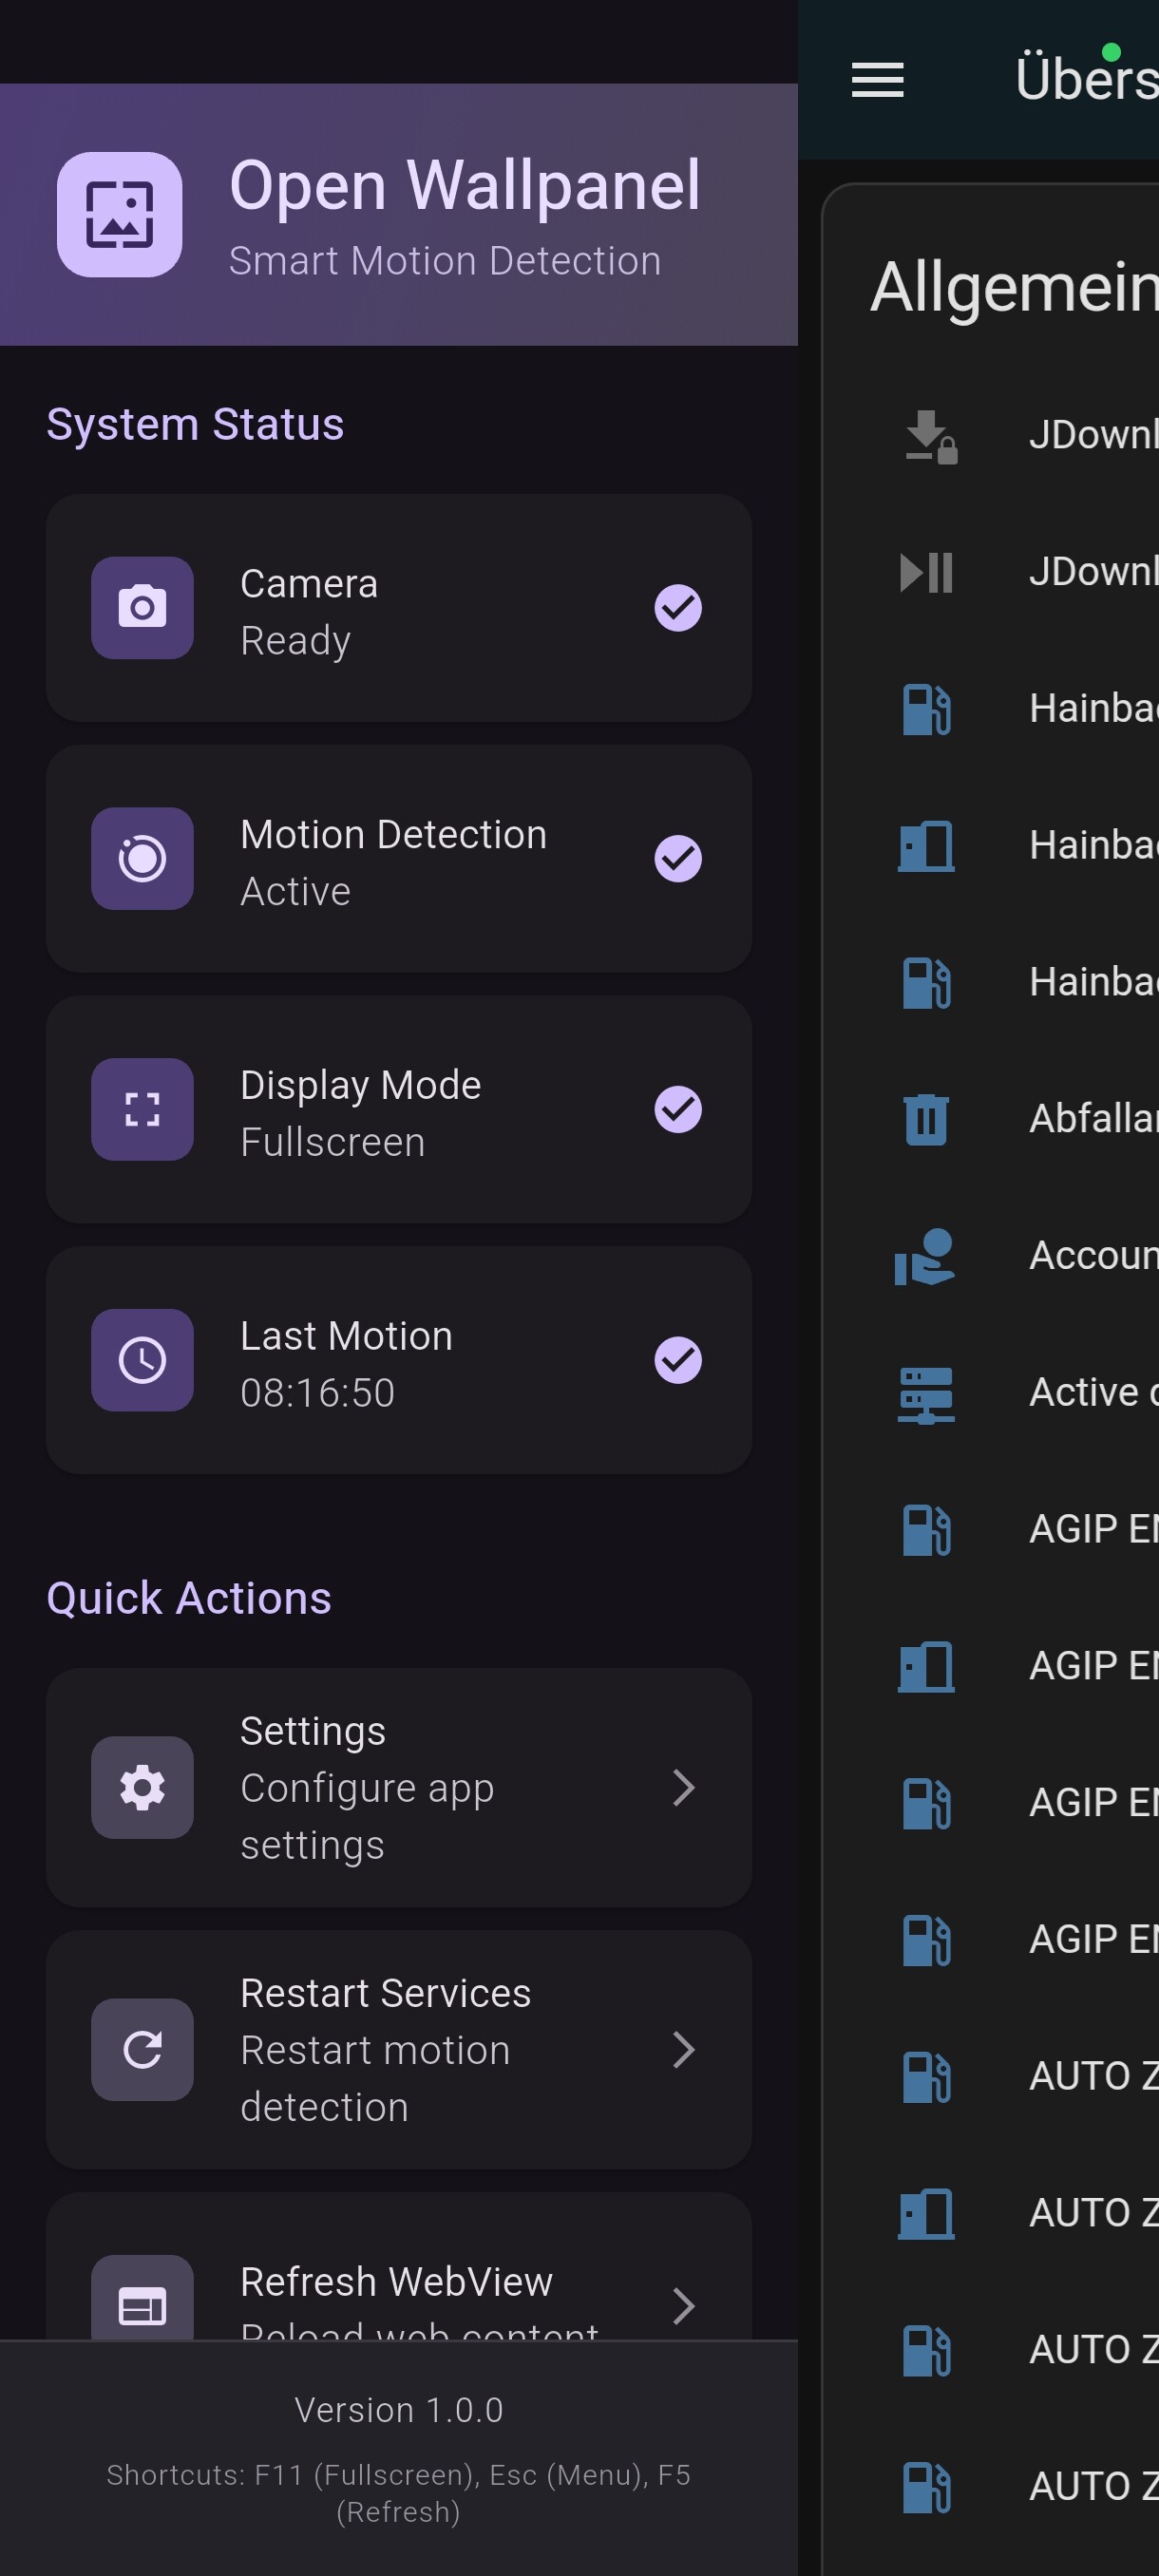Click the Settings gear icon
The height and width of the screenshot is (2576, 1159).
pyautogui.click(x=142, y=1787)
